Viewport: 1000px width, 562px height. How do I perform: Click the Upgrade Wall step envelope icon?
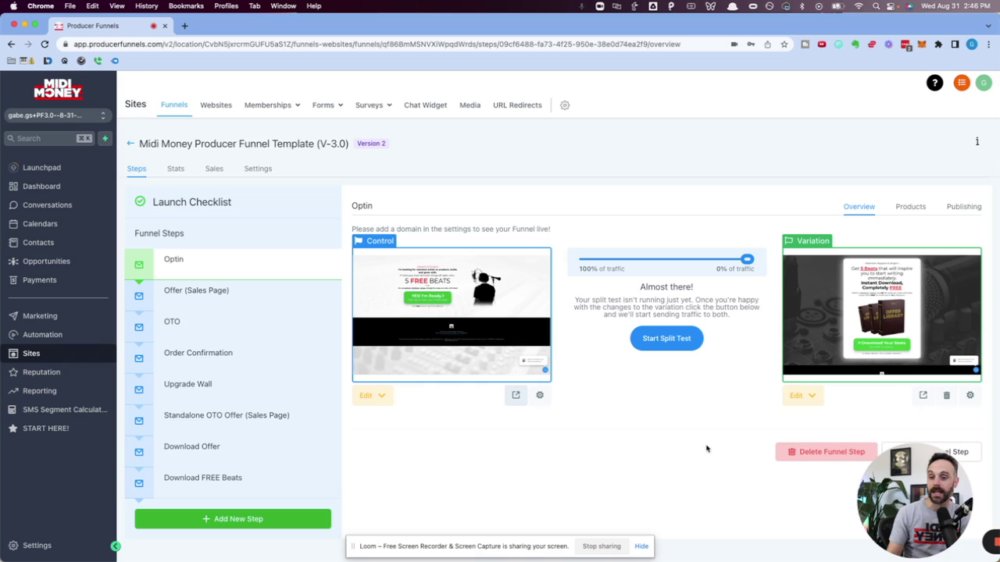pyautogui.click(x=139, y=390)
